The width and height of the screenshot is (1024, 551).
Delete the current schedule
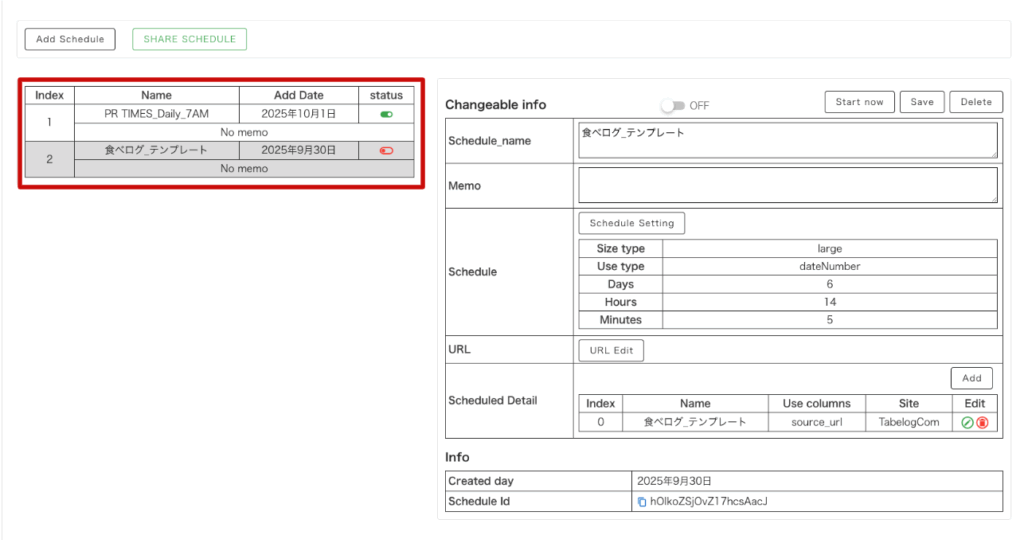pyautogui.click(x=976, y=102)
